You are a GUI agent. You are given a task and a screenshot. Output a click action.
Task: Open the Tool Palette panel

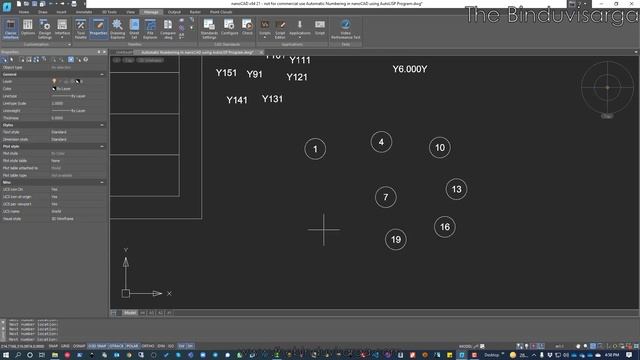pyautogui.click(x=81, y=29)
